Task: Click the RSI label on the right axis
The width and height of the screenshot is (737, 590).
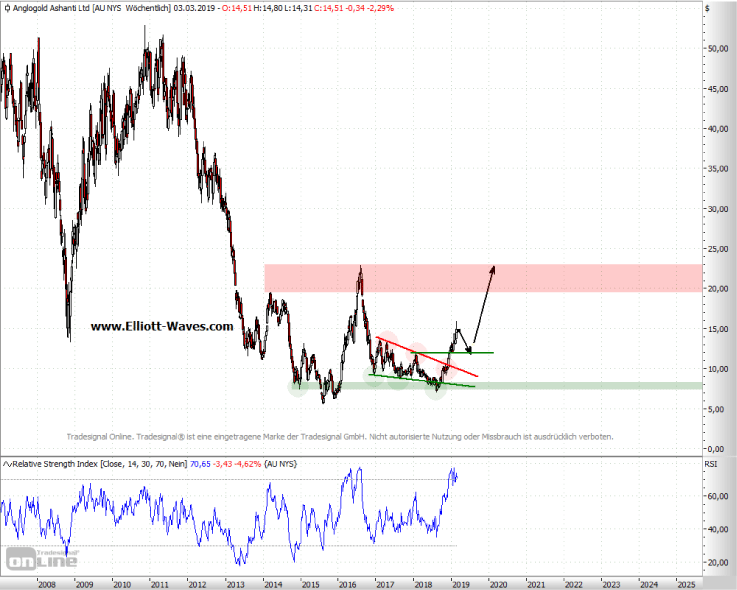Action: click(x=712, y=464)
